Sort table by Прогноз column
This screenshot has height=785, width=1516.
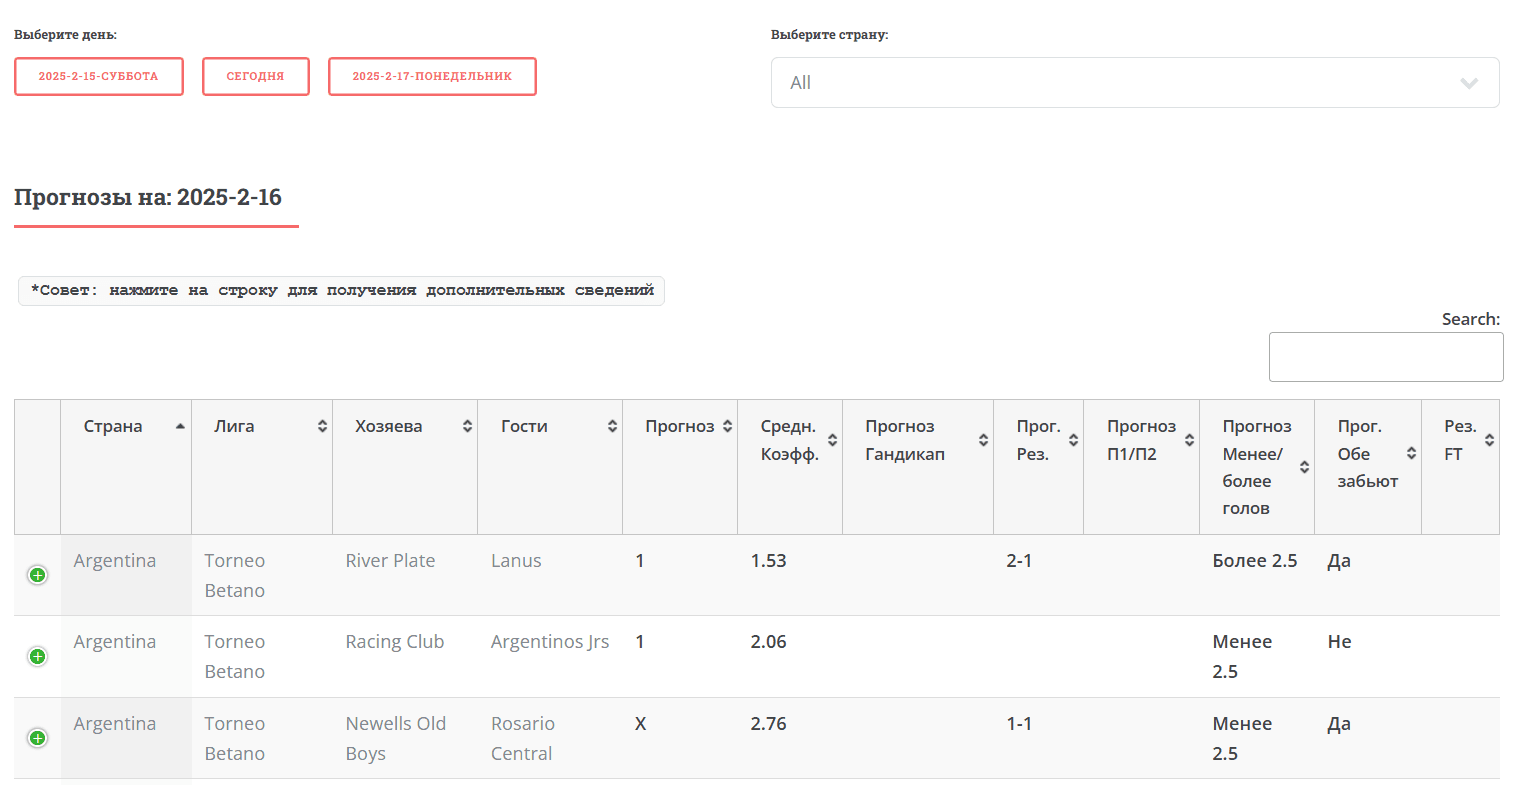pos(680,467)
